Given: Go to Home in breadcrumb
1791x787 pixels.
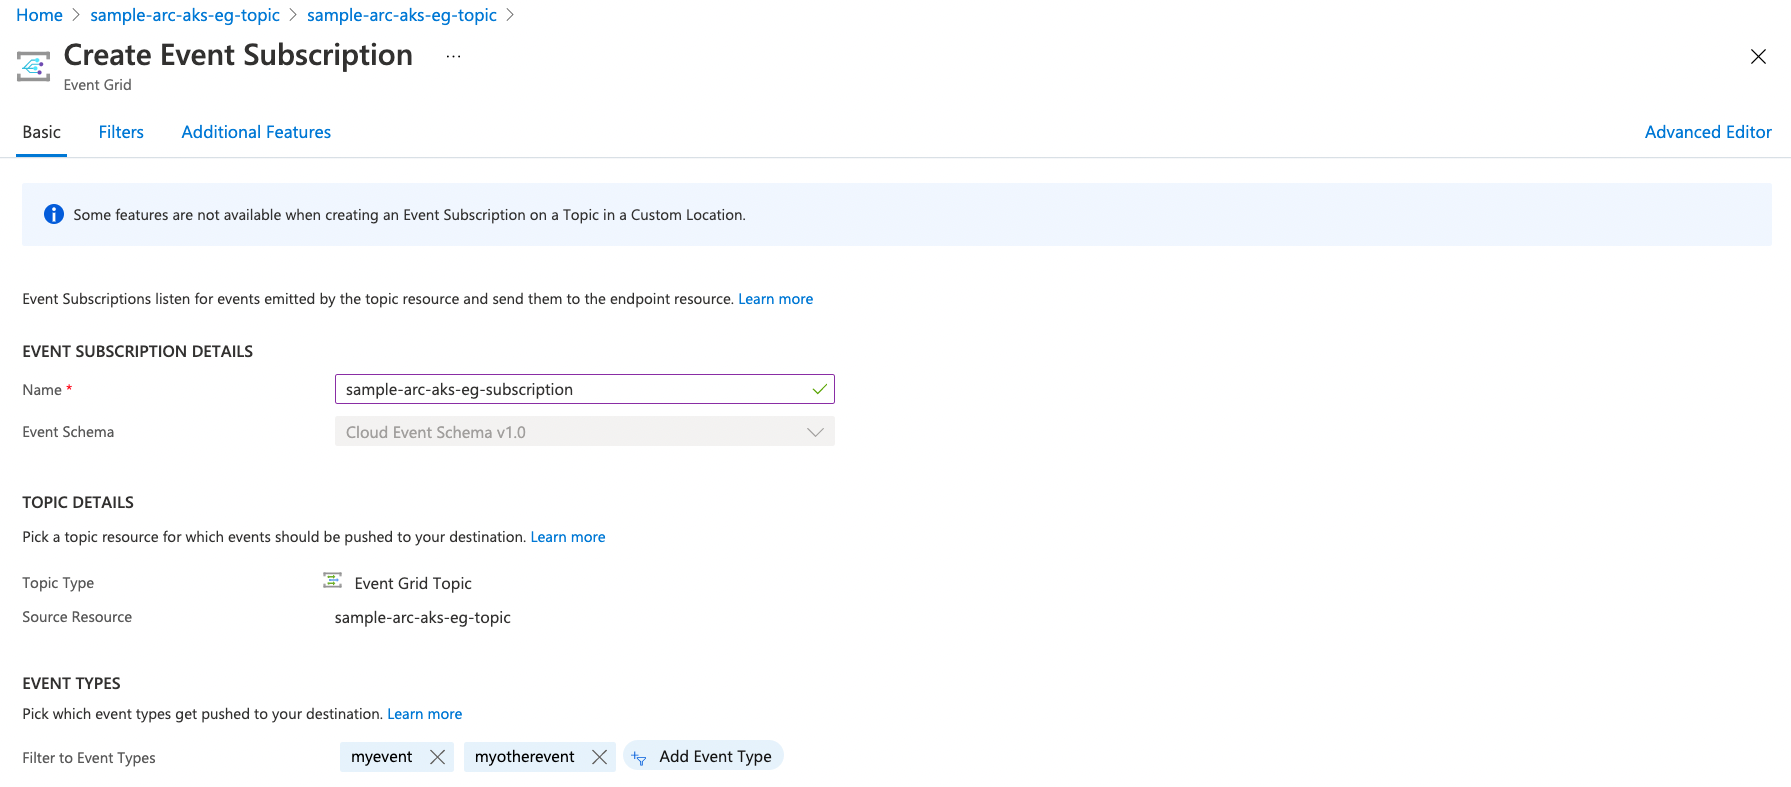Looking at the screenshot, I should pyautogui.click(x=39, y=15).
